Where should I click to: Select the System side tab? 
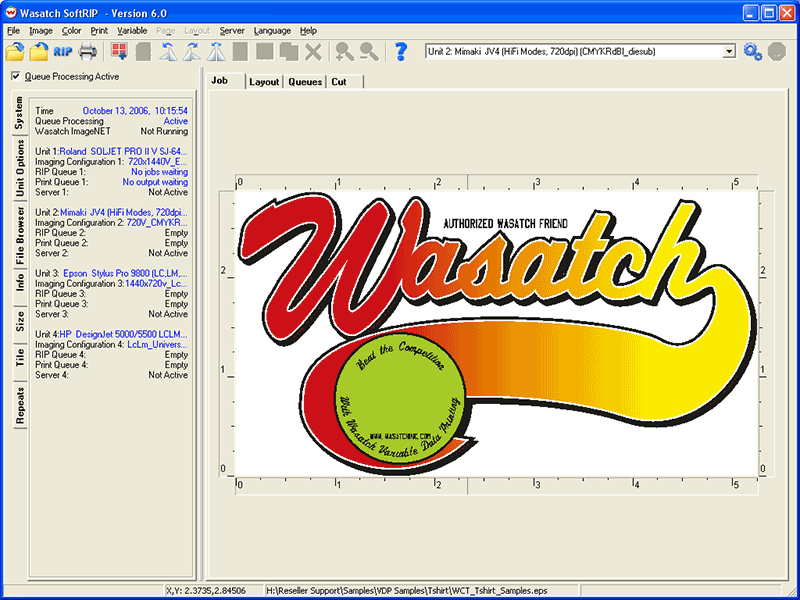(x=19, y=113)
